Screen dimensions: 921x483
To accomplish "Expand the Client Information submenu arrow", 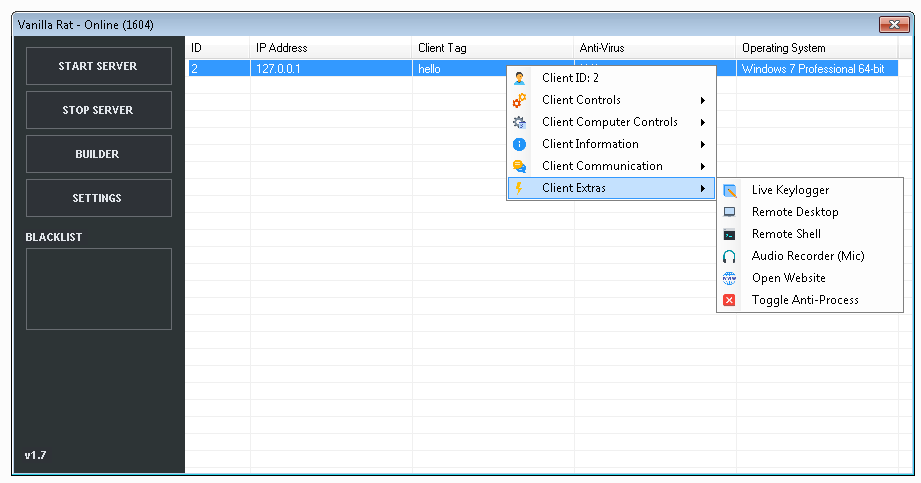I will (x=703, y=144).
